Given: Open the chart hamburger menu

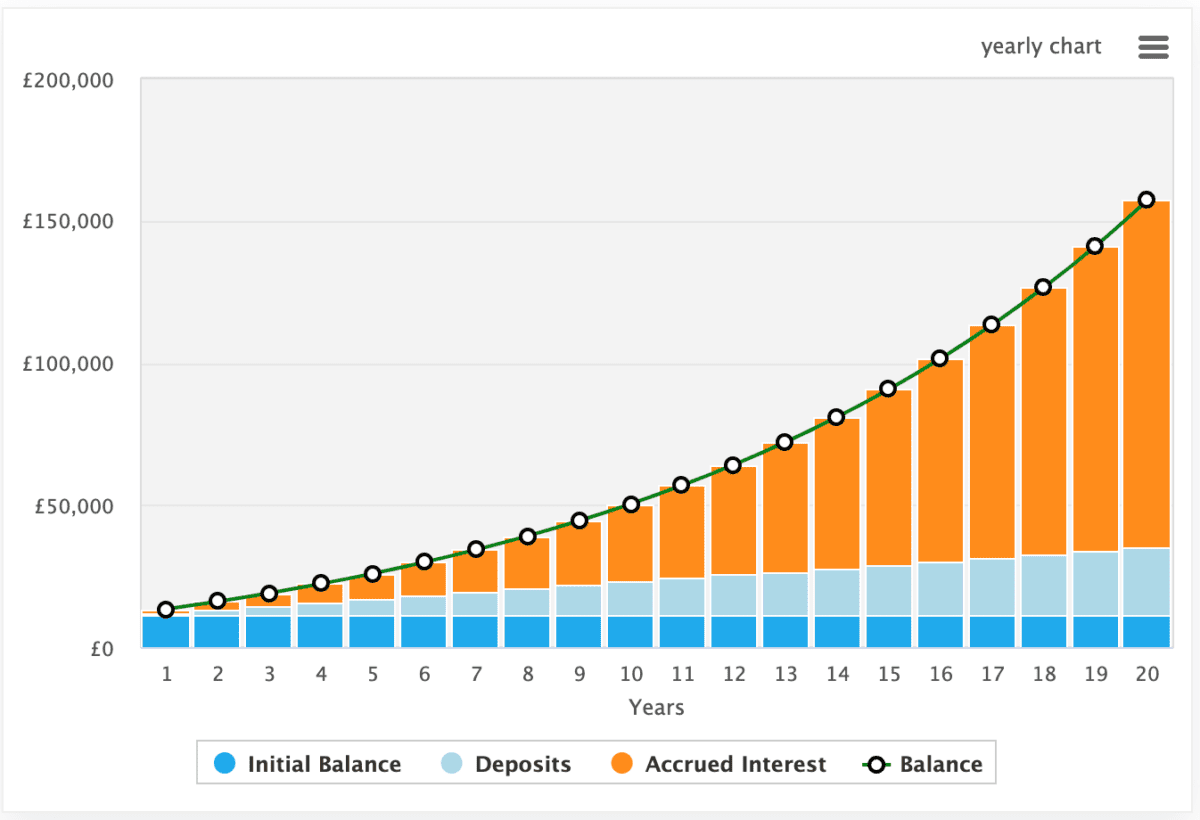Looking at the screenshot, I should click(x=1153, y=47).
